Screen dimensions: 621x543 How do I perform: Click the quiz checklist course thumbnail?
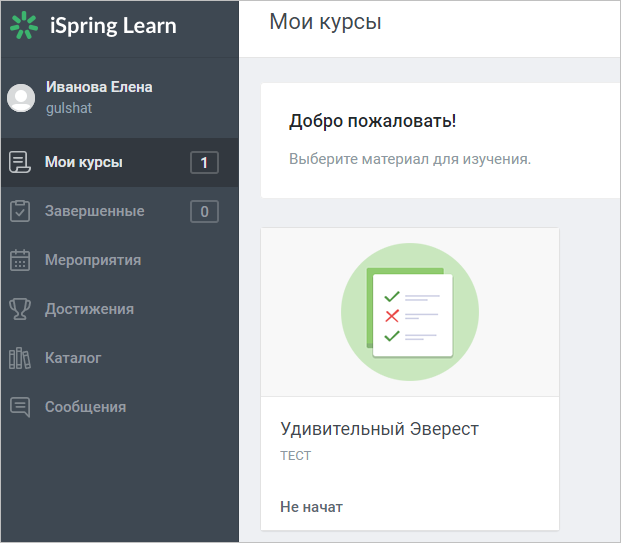410,312
